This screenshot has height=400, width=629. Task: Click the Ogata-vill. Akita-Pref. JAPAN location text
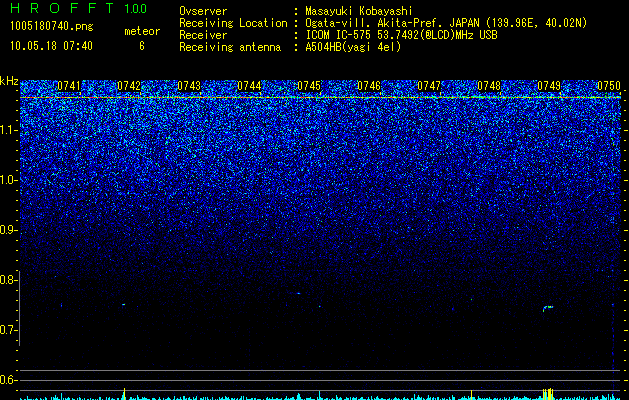(446, 23)
